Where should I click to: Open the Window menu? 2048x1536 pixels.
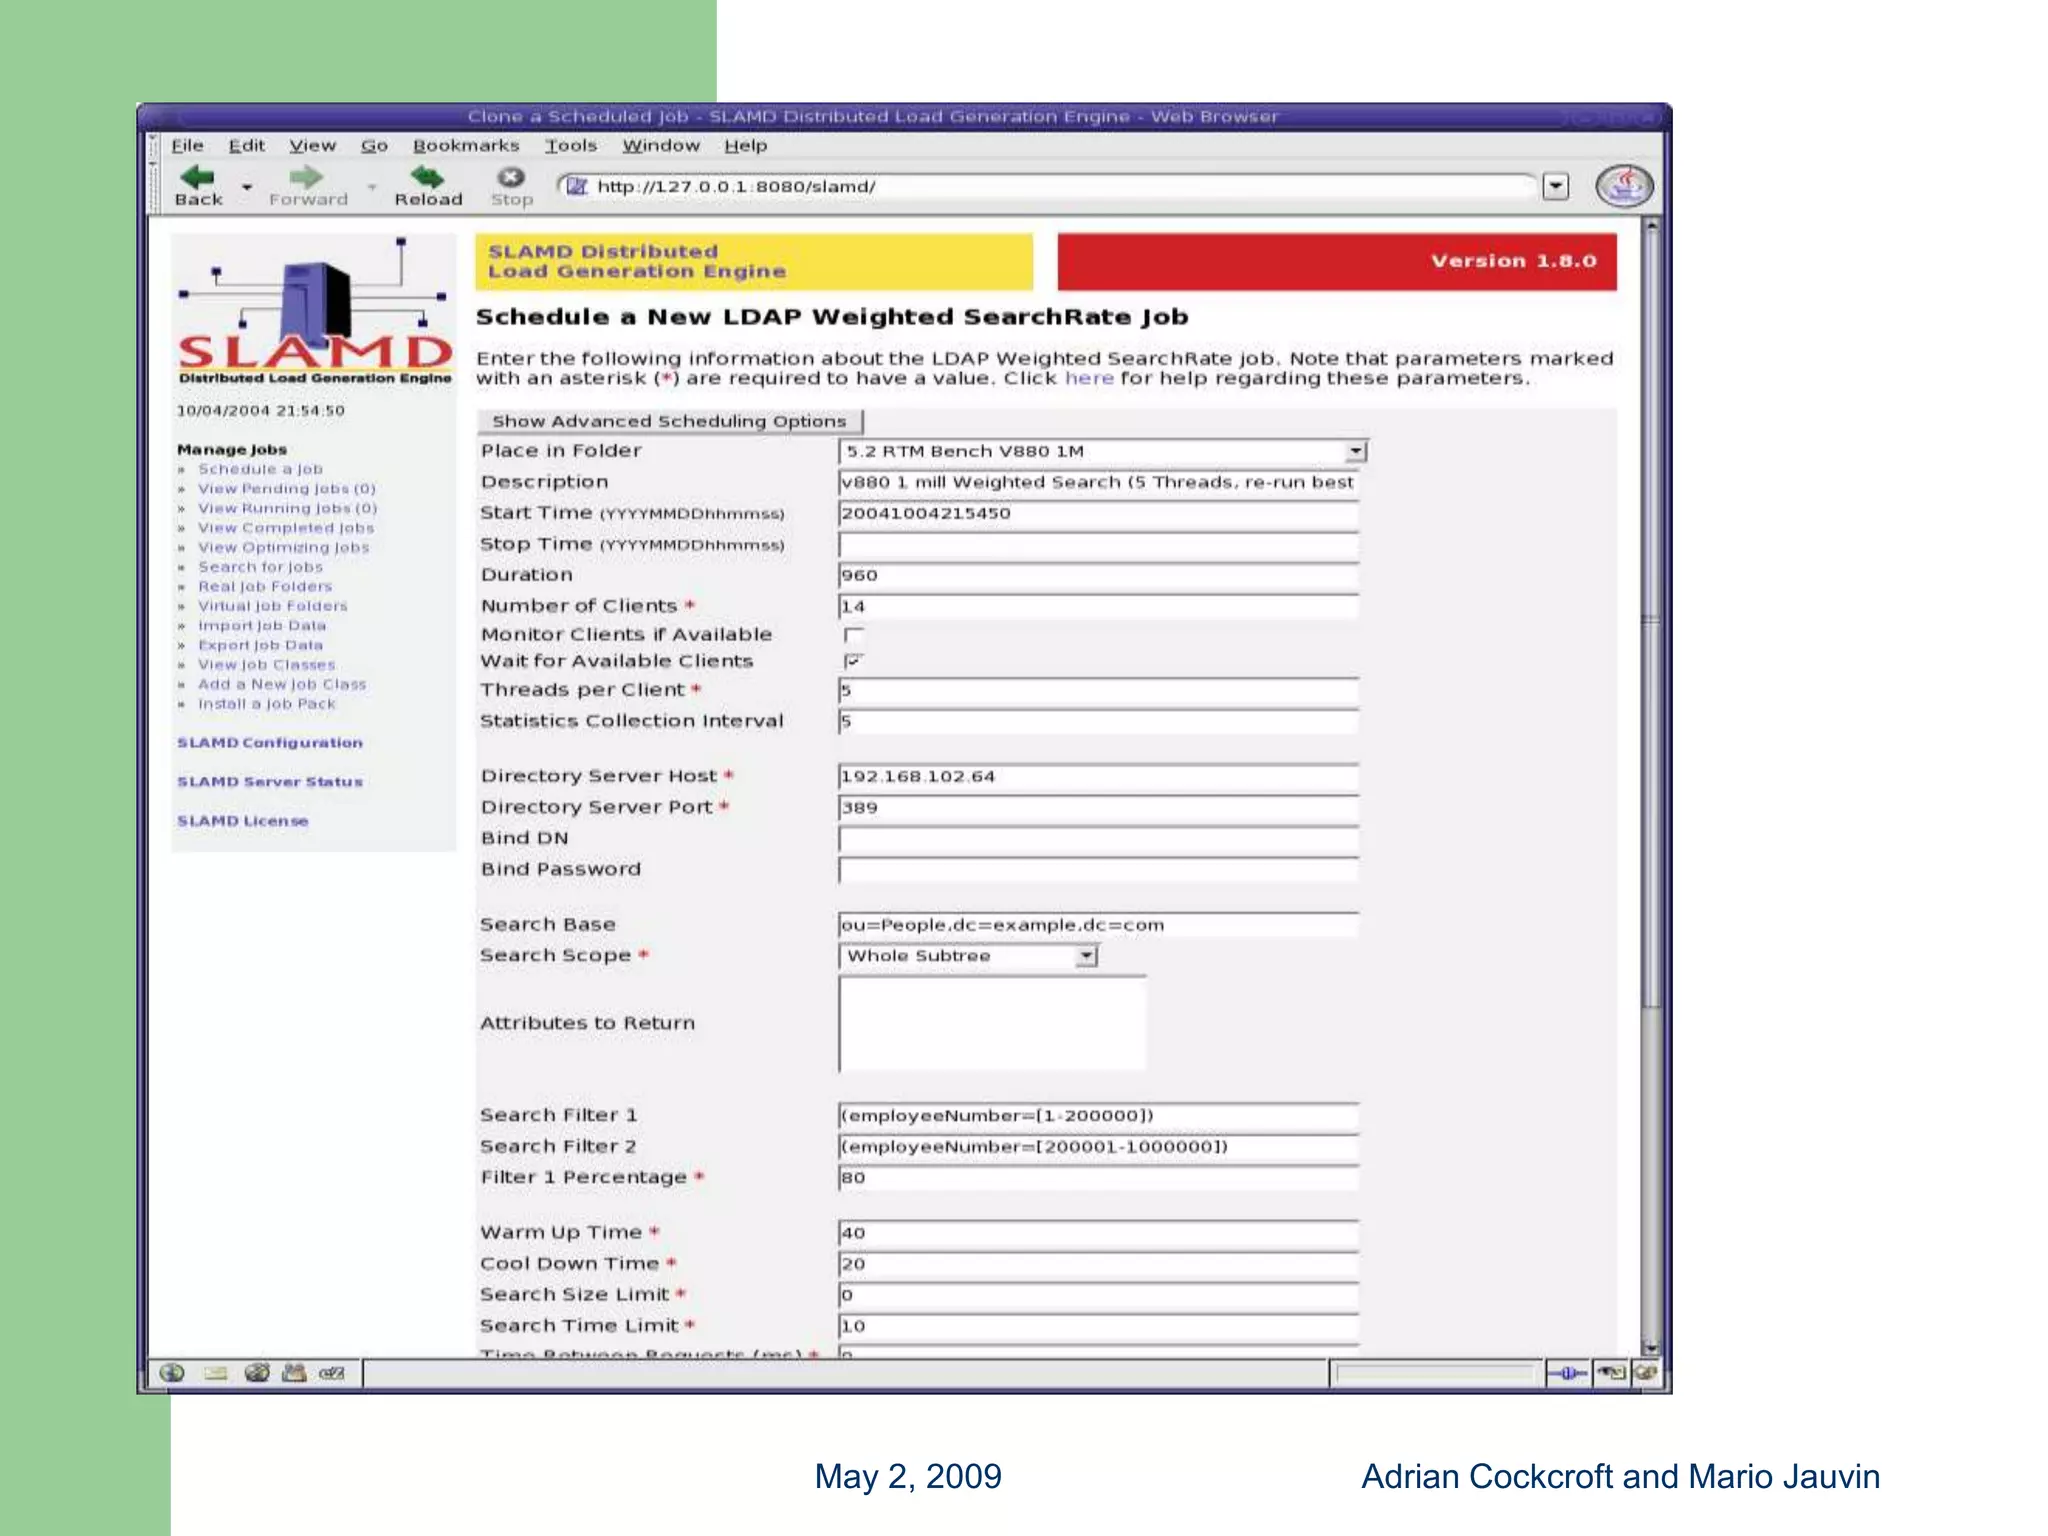pyautogui.click(x=661, y=145)
